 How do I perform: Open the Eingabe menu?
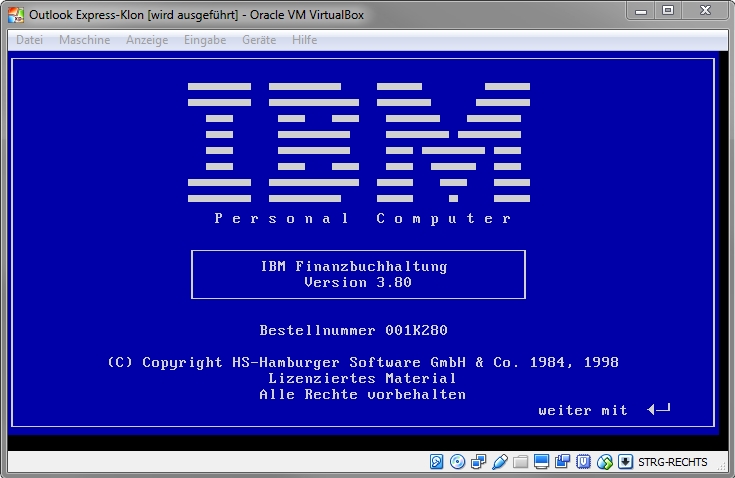click(205, 40)
